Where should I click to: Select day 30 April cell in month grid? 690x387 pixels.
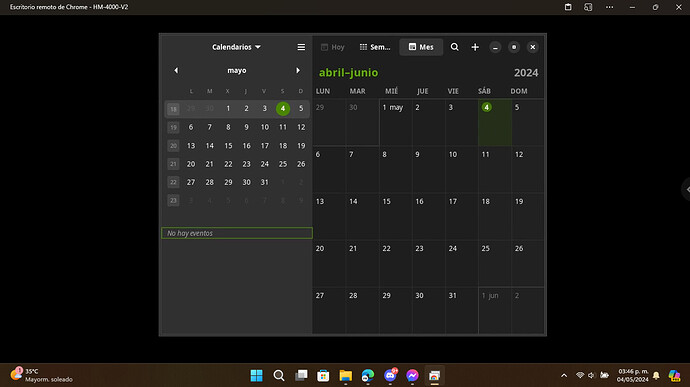click(x=363, y=122)
